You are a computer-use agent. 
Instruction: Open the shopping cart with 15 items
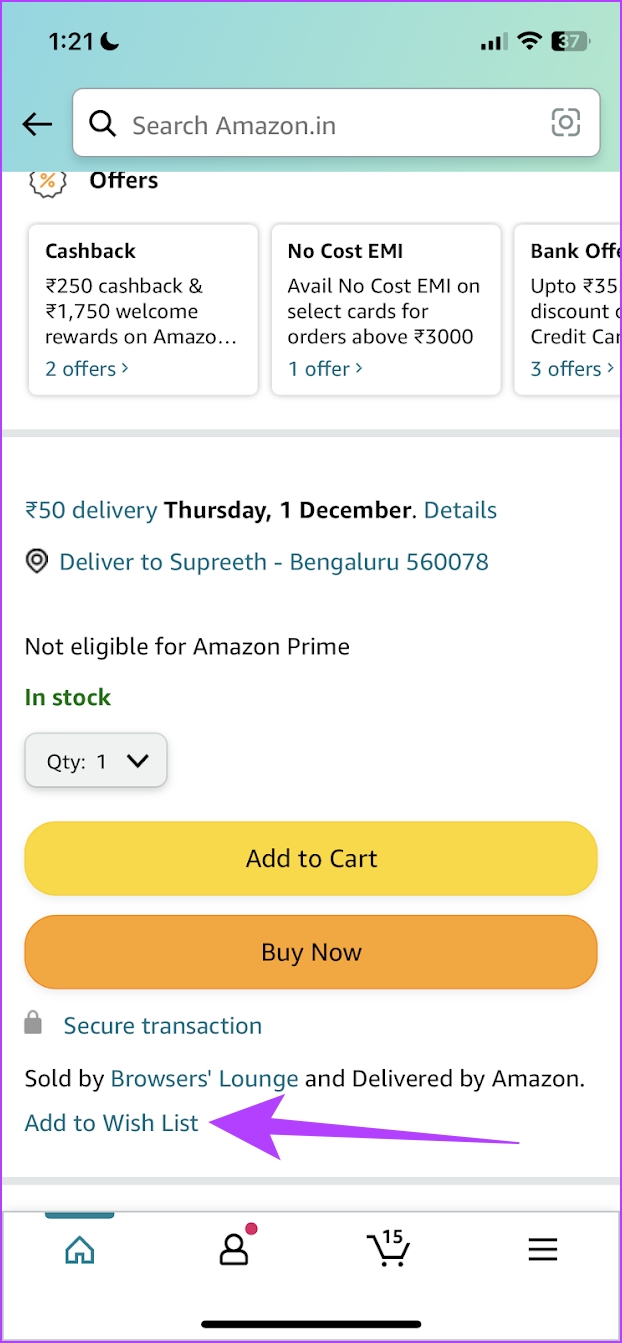point(386,1248)
